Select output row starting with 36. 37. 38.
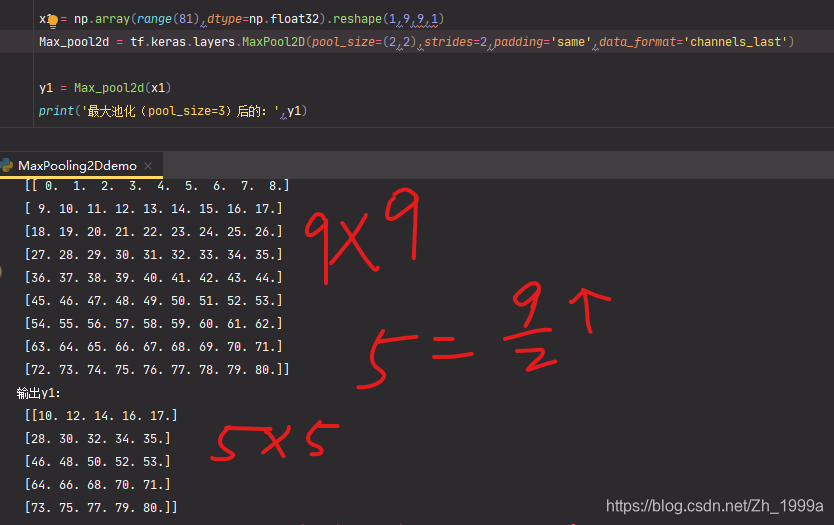The image size is (834, 525). pyautogui.click(x=153, y=277)
